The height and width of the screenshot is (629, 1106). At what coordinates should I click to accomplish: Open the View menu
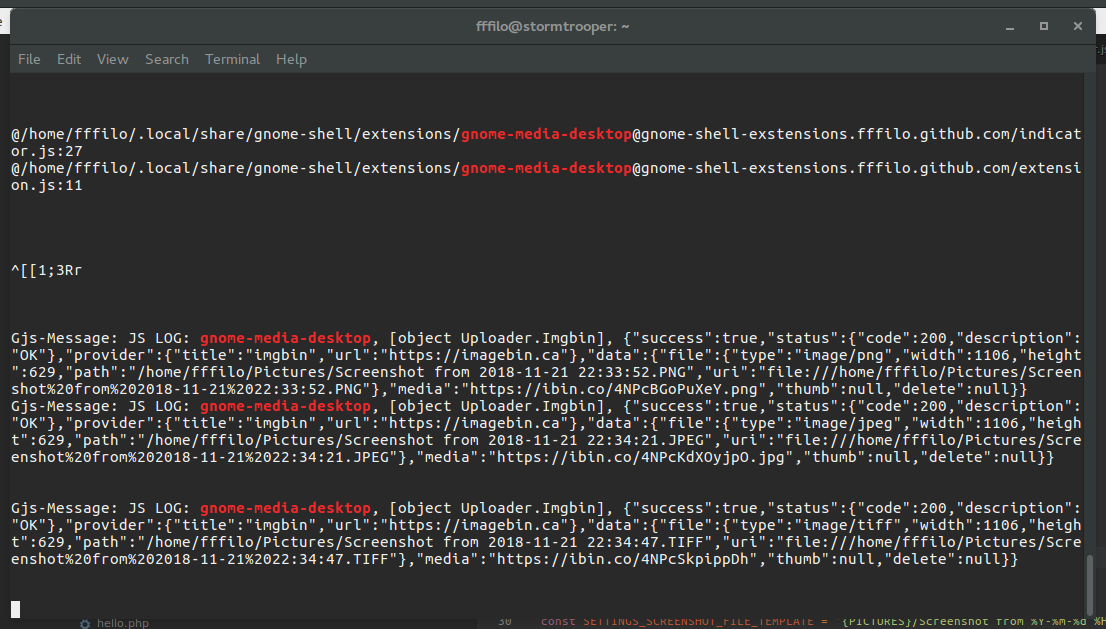[112, 59]
